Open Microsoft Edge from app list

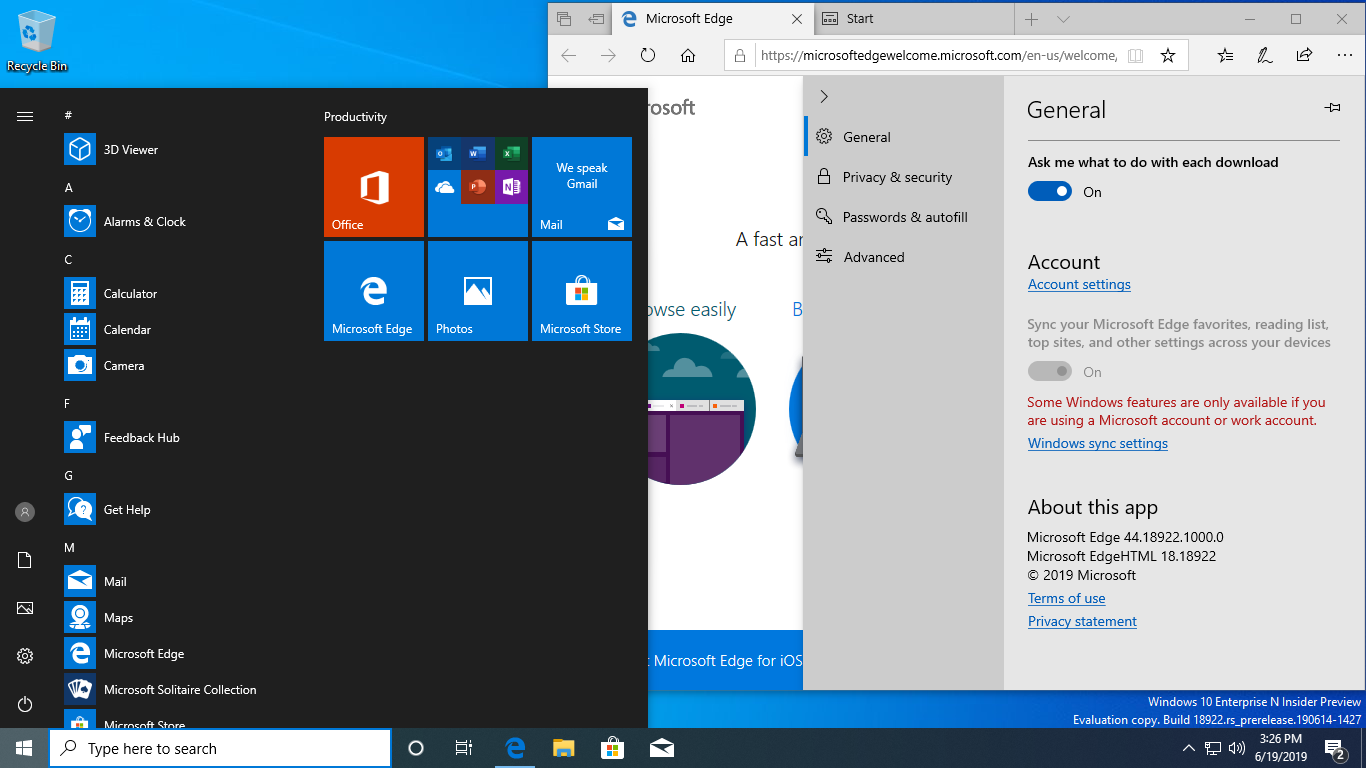coord(180,654)
